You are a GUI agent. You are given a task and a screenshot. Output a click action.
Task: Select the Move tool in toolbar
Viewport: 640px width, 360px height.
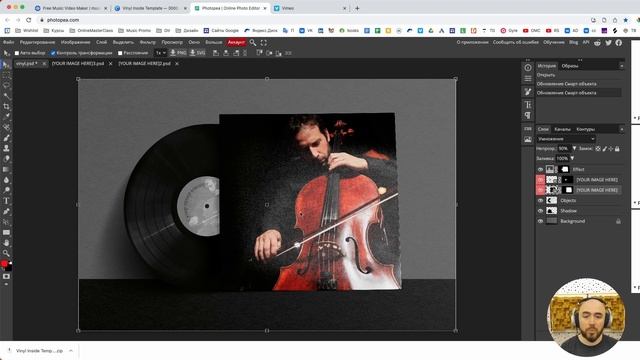(6, 65)
